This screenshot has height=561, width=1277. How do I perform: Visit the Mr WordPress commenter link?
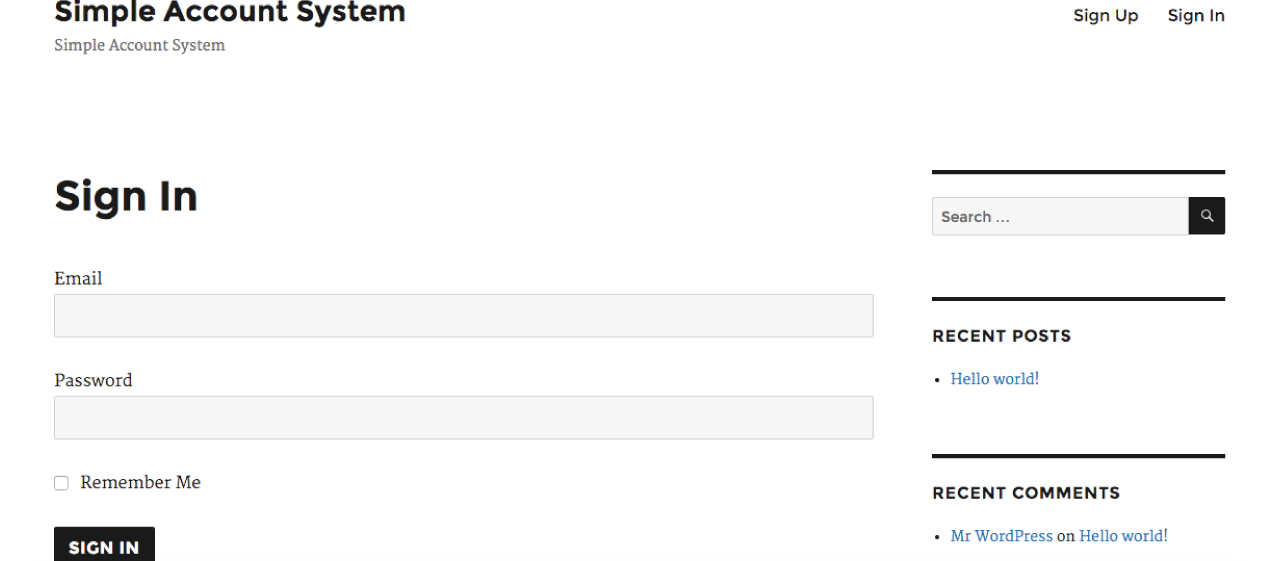(1001, 536)
